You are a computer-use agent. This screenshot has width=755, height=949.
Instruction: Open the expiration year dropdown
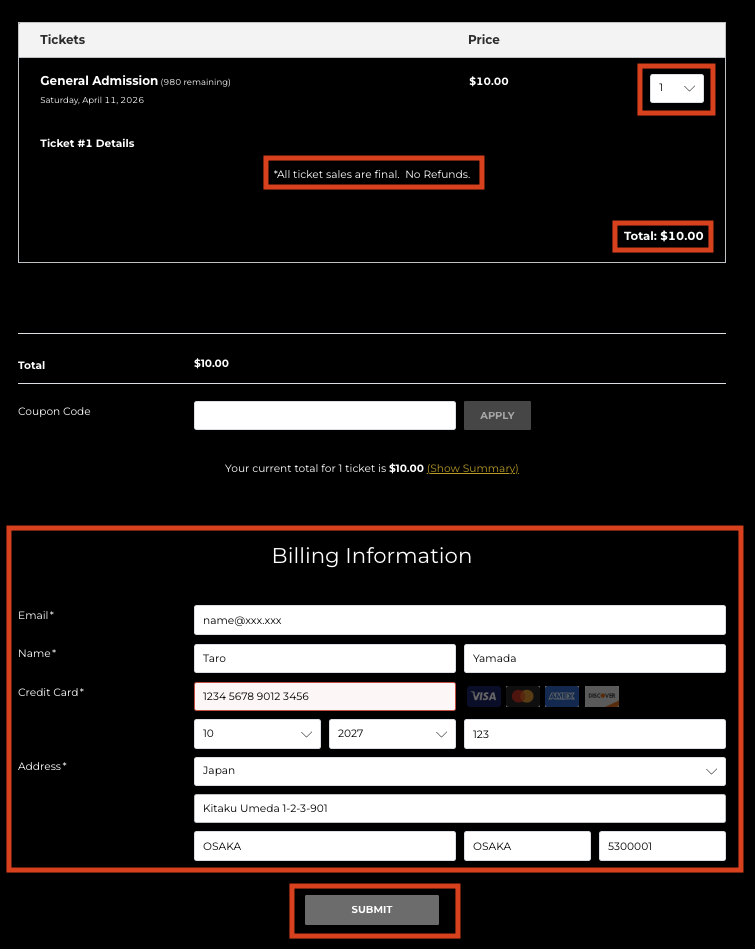[x=392, y=734]
